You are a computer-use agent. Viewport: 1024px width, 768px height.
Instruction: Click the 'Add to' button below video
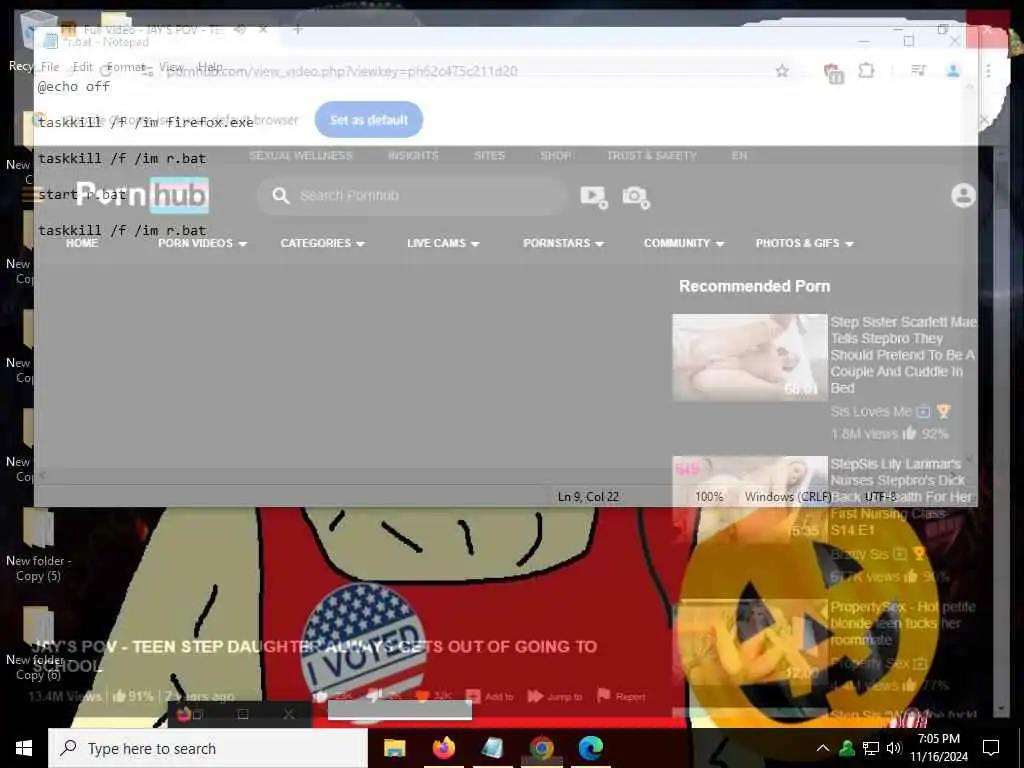(x=490, y=696)
